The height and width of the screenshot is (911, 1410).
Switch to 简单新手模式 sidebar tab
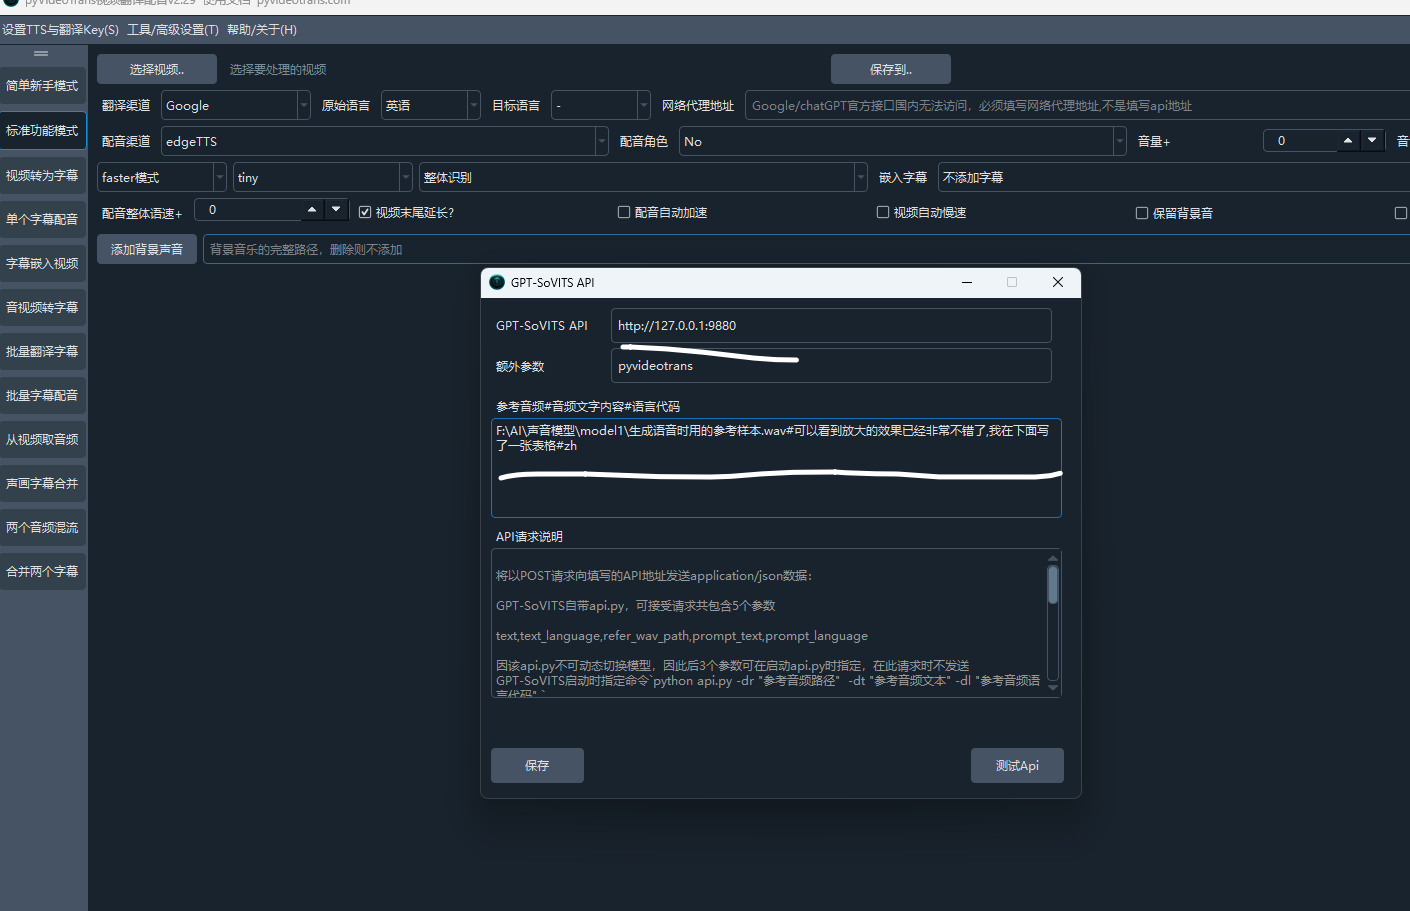(42, 86)
